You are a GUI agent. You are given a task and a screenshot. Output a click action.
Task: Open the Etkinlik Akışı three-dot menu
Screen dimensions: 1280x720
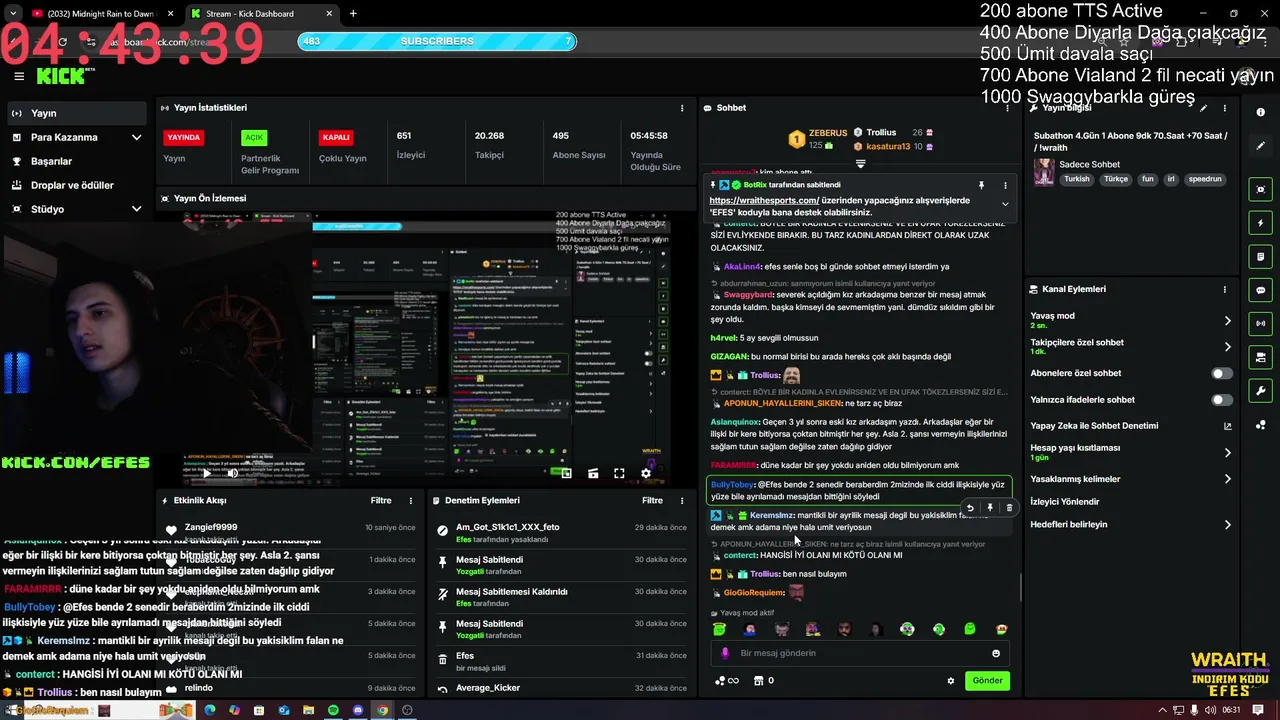(410, 500)
